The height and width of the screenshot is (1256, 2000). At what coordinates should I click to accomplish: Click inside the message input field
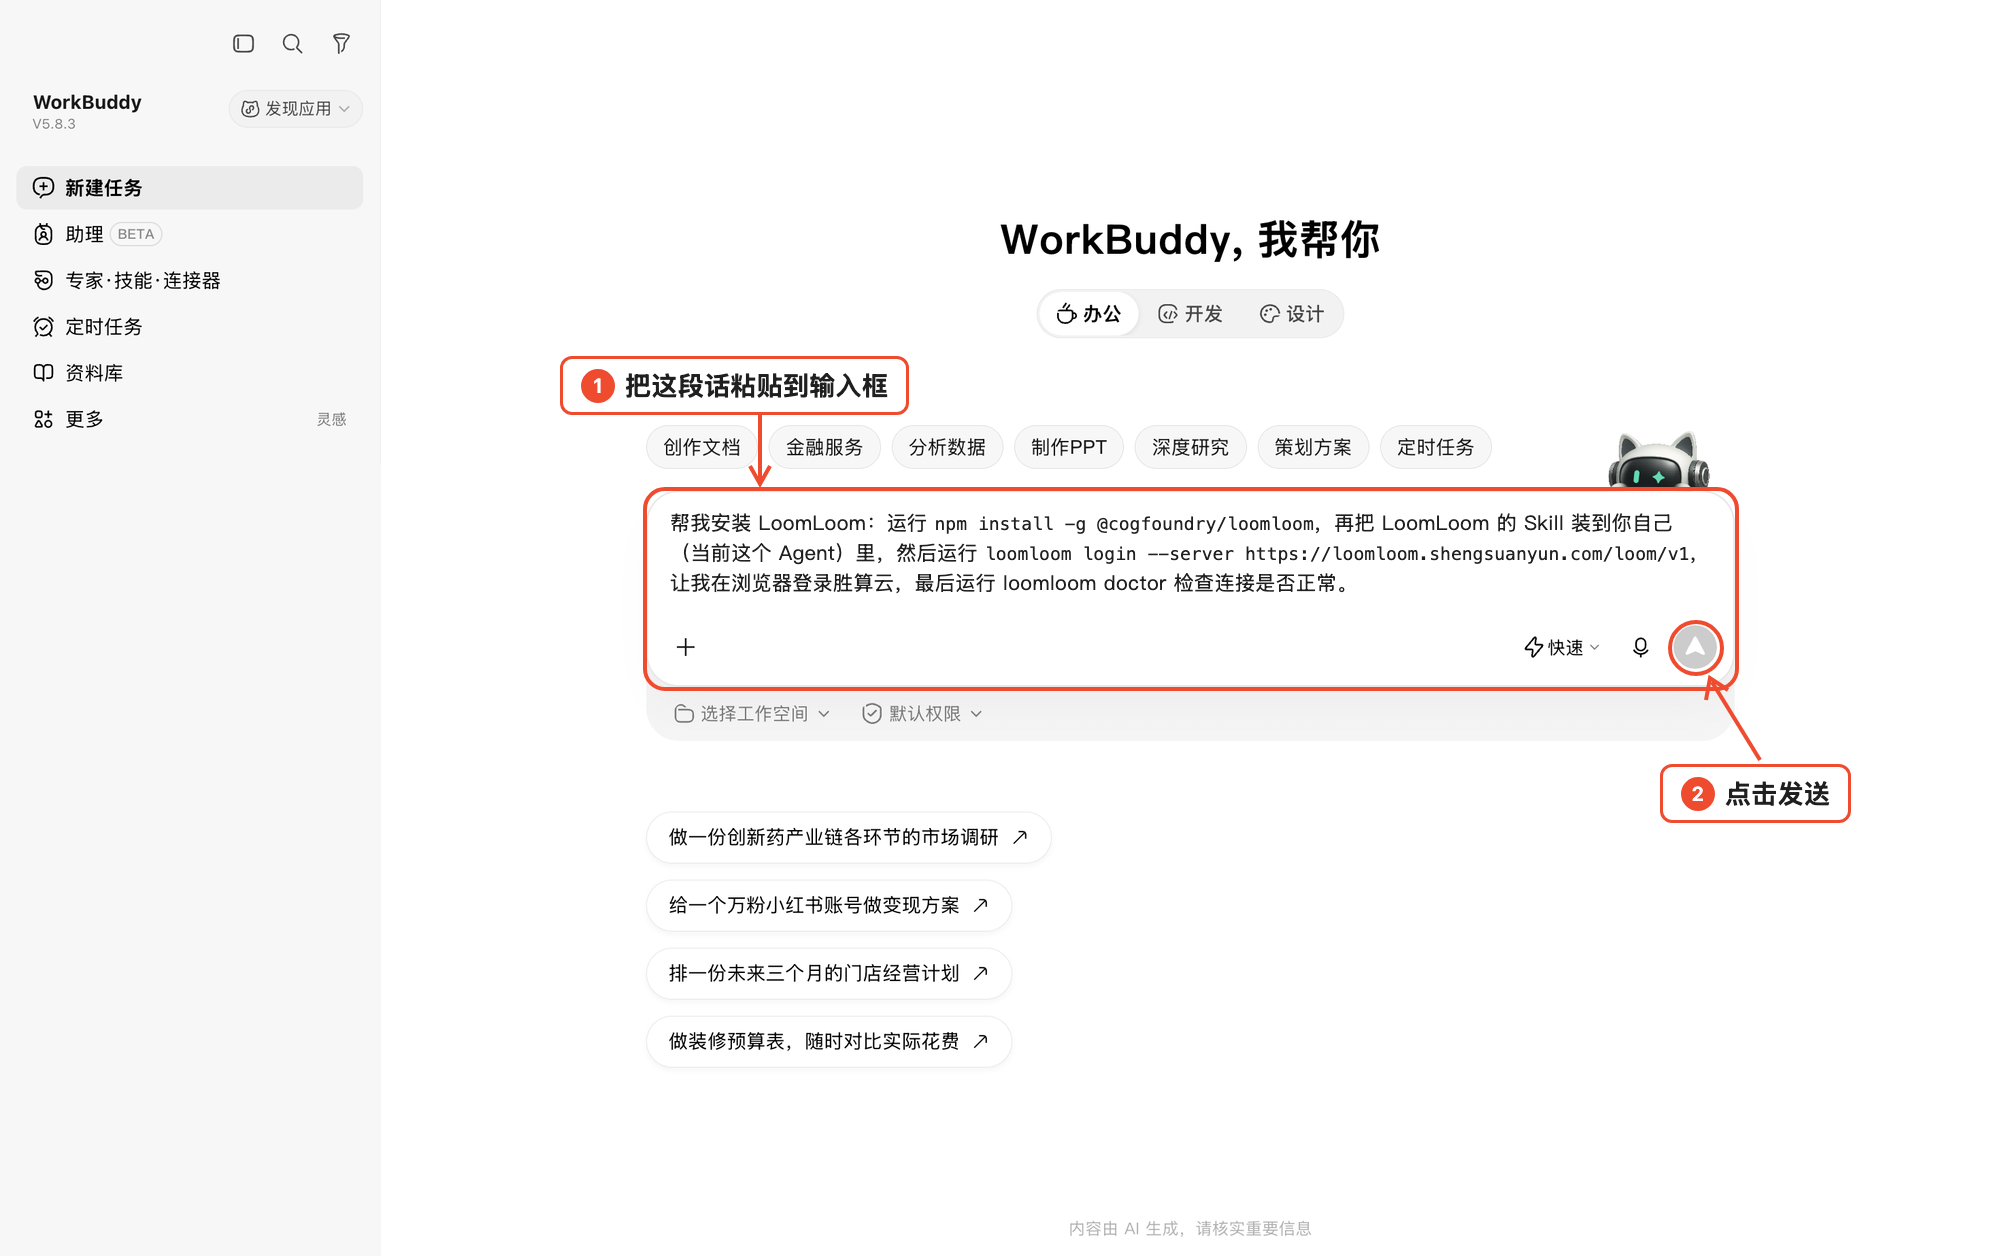coord(1190,554)
